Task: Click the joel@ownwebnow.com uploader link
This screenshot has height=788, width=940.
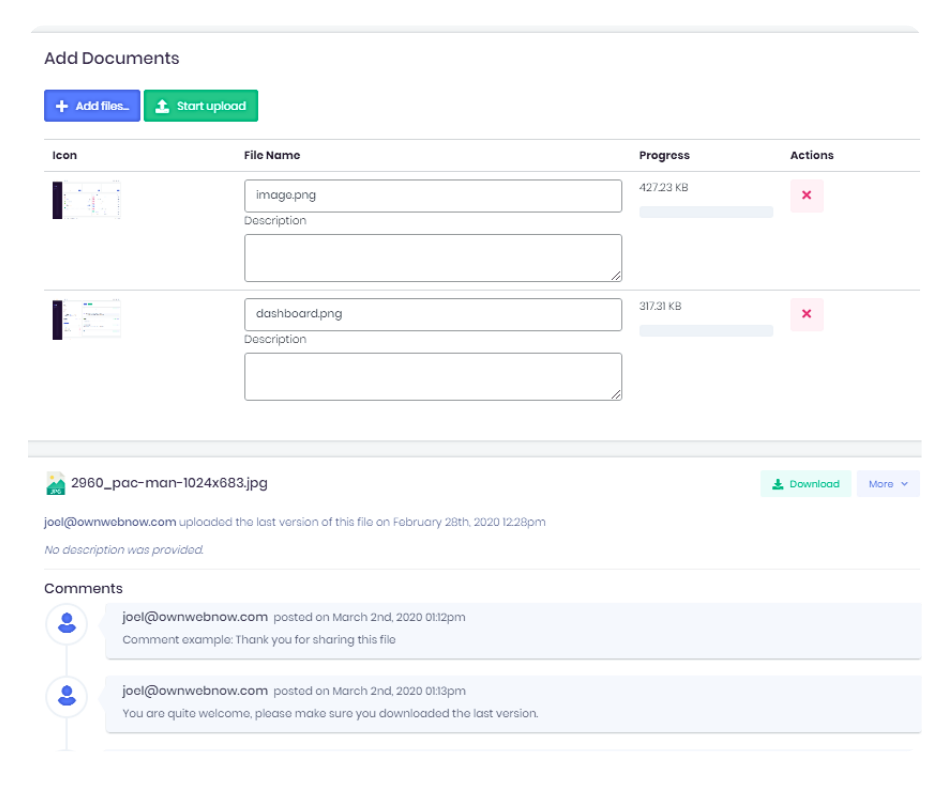Action: 110,523
